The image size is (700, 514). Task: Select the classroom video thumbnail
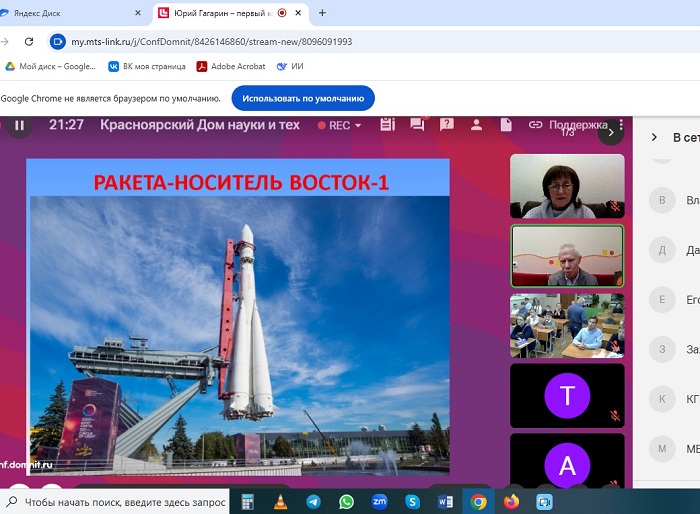pyautogui.click(x=567, y=325)
